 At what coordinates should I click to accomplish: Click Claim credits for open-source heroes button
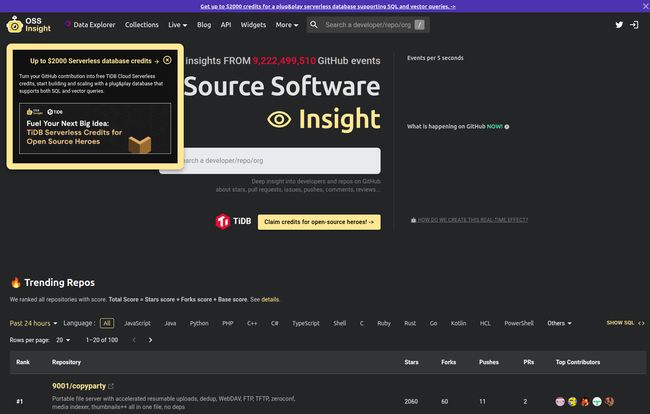click(319, 222)
